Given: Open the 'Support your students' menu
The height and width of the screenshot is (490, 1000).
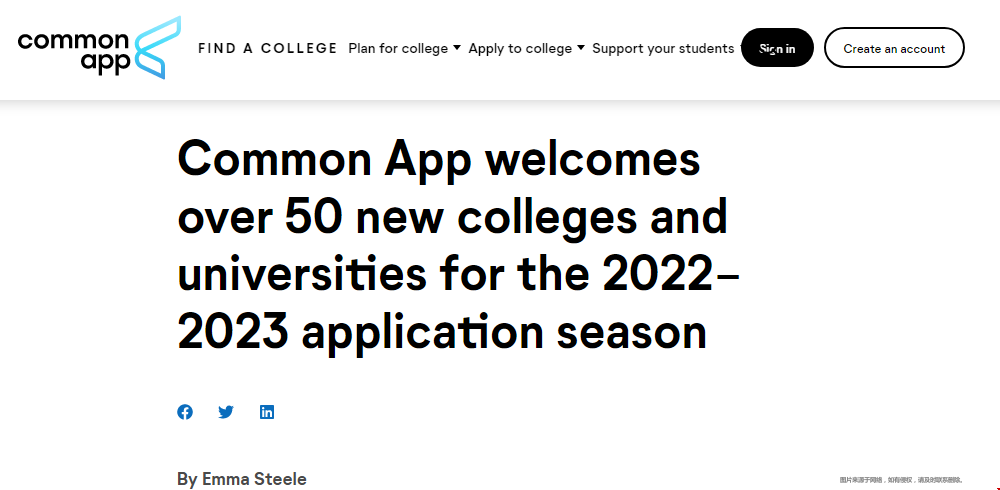Looking at the screenshot, I should pyautogui.click(x=663, y=48).
